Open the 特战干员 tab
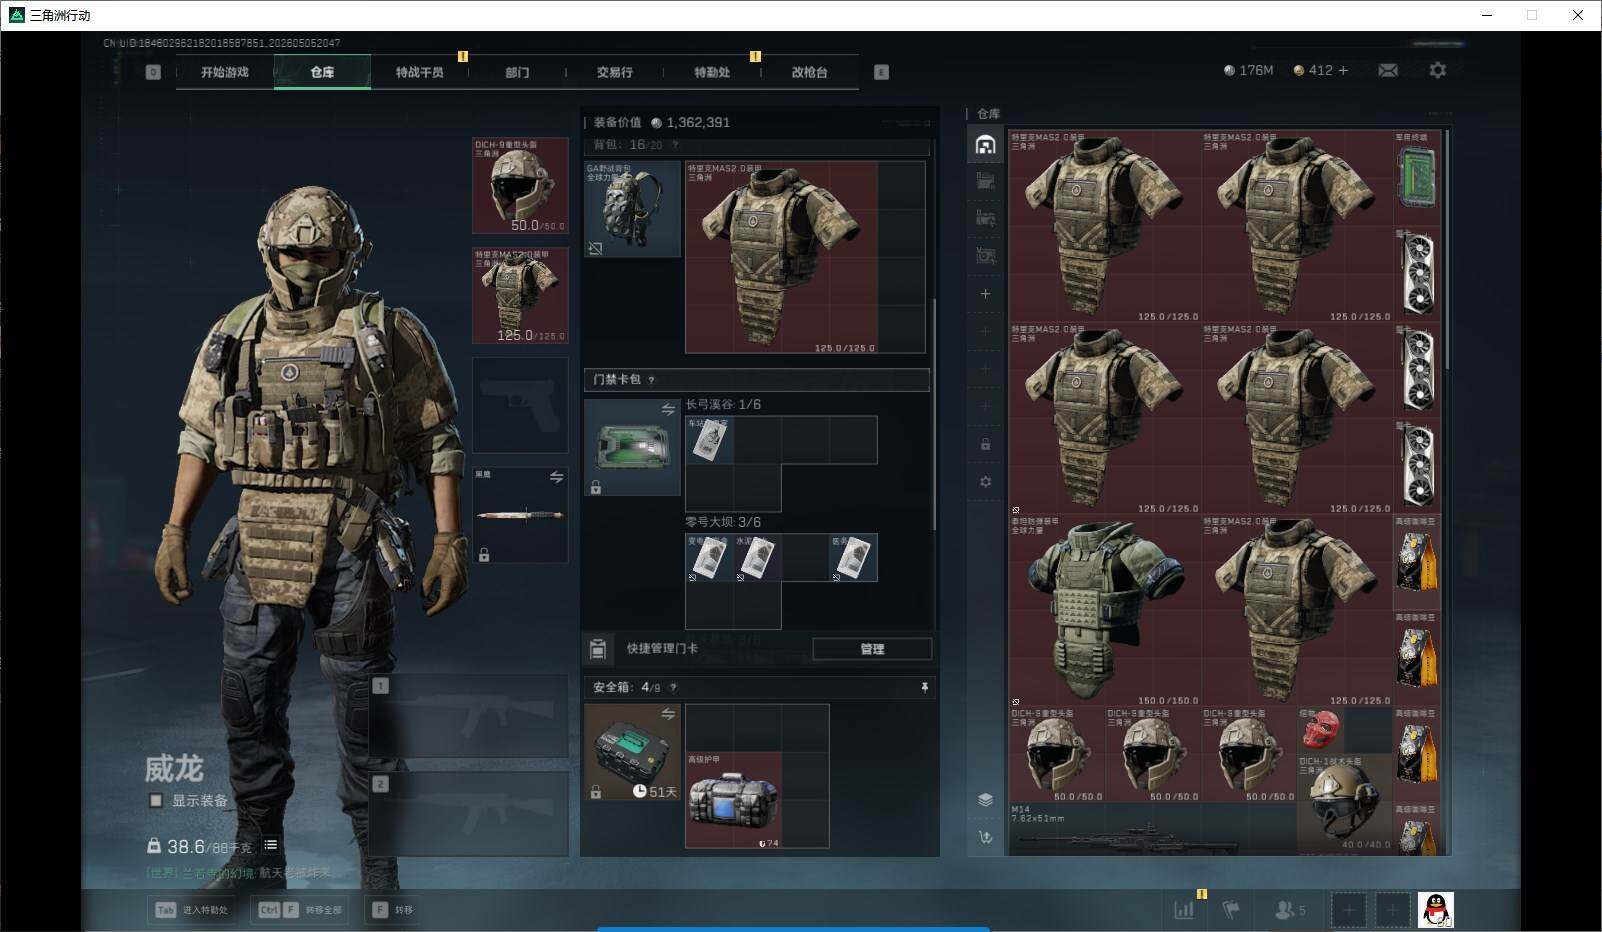Screen dimensions: 1602x932 pyautogui.click(x=419, y=72)
